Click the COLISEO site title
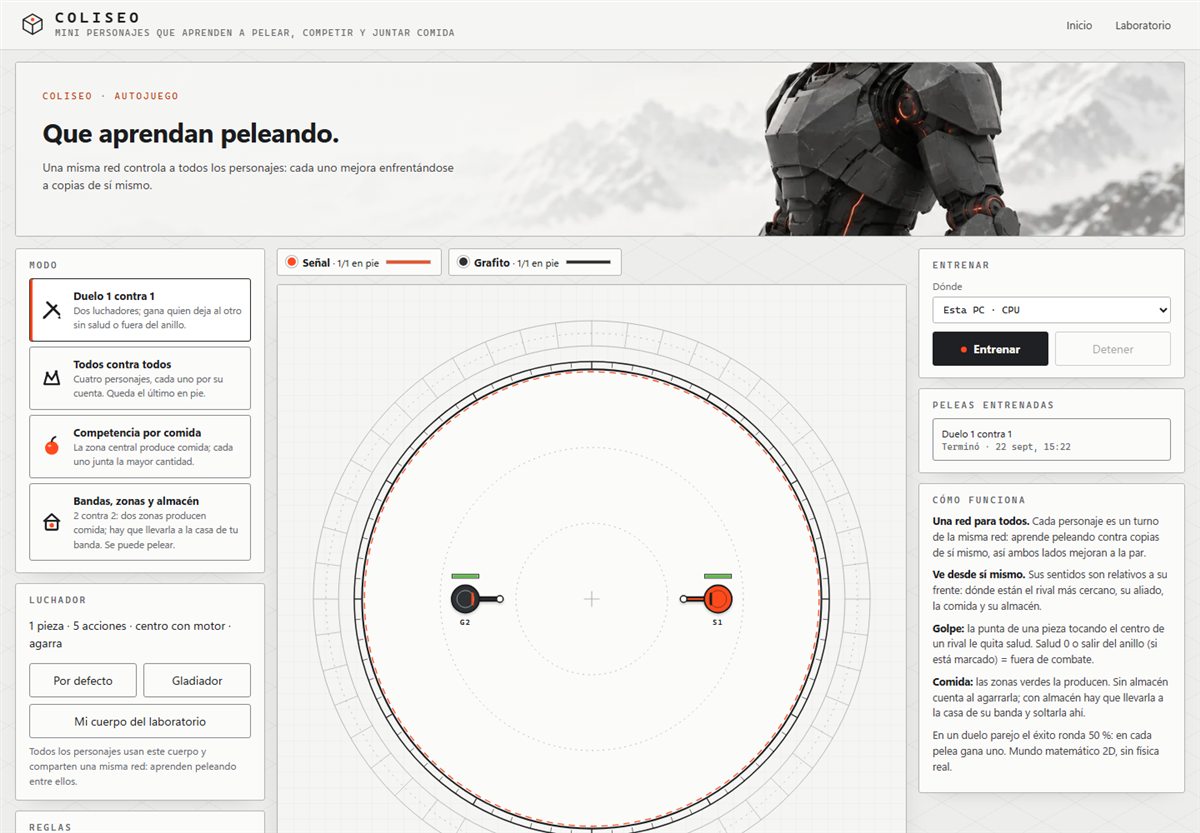 pyautogui.click(x=98, y=17)
